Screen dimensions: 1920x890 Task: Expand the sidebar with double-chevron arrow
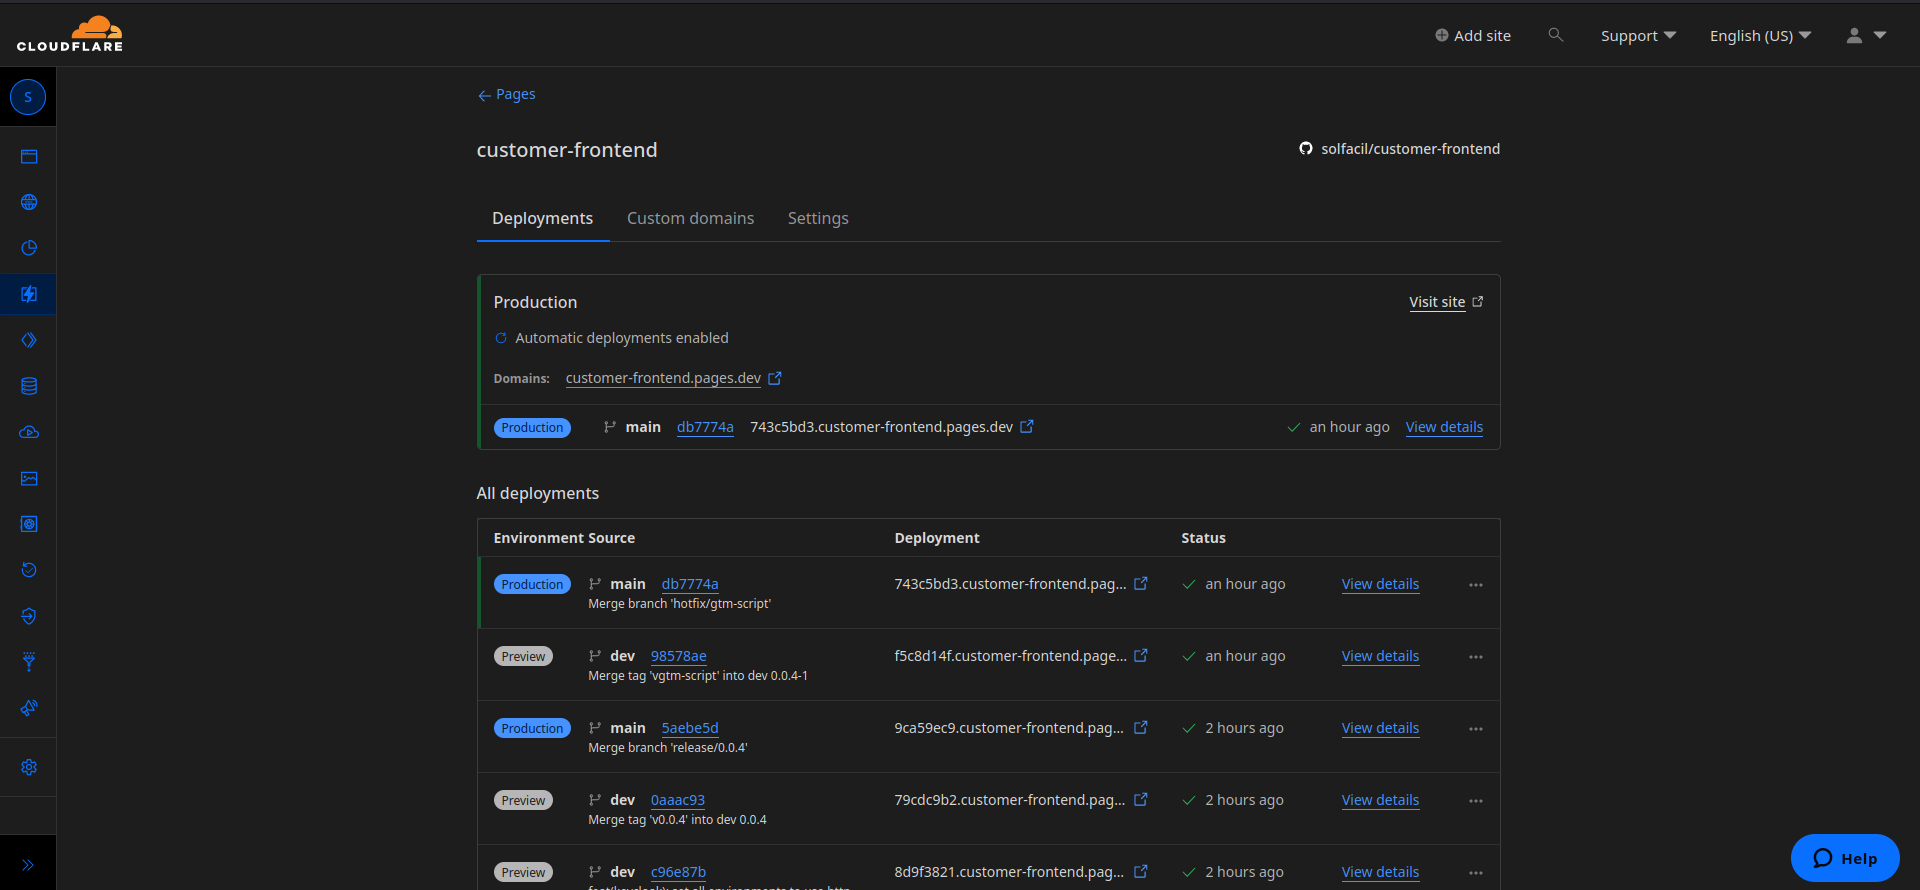point(28,864)
